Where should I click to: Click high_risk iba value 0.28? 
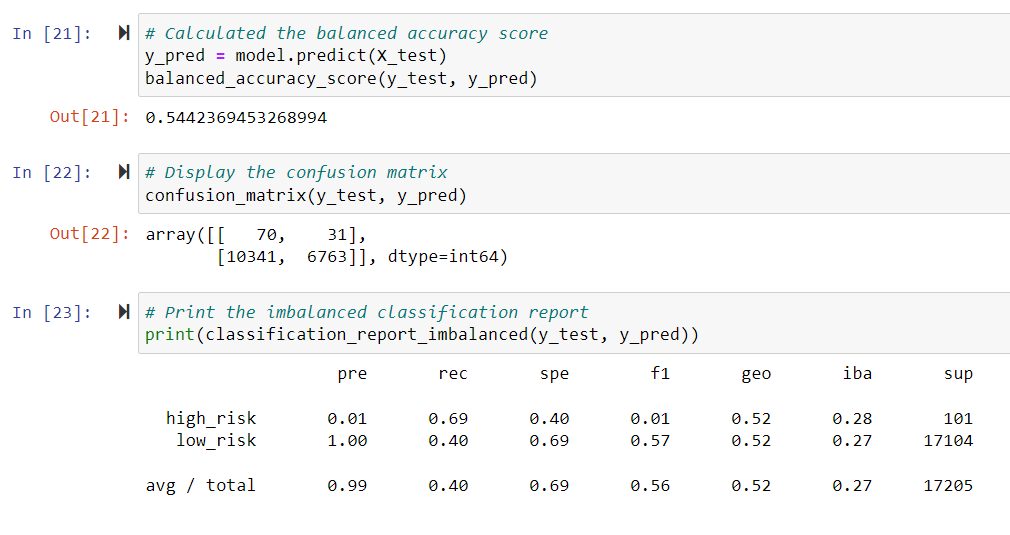852,419
